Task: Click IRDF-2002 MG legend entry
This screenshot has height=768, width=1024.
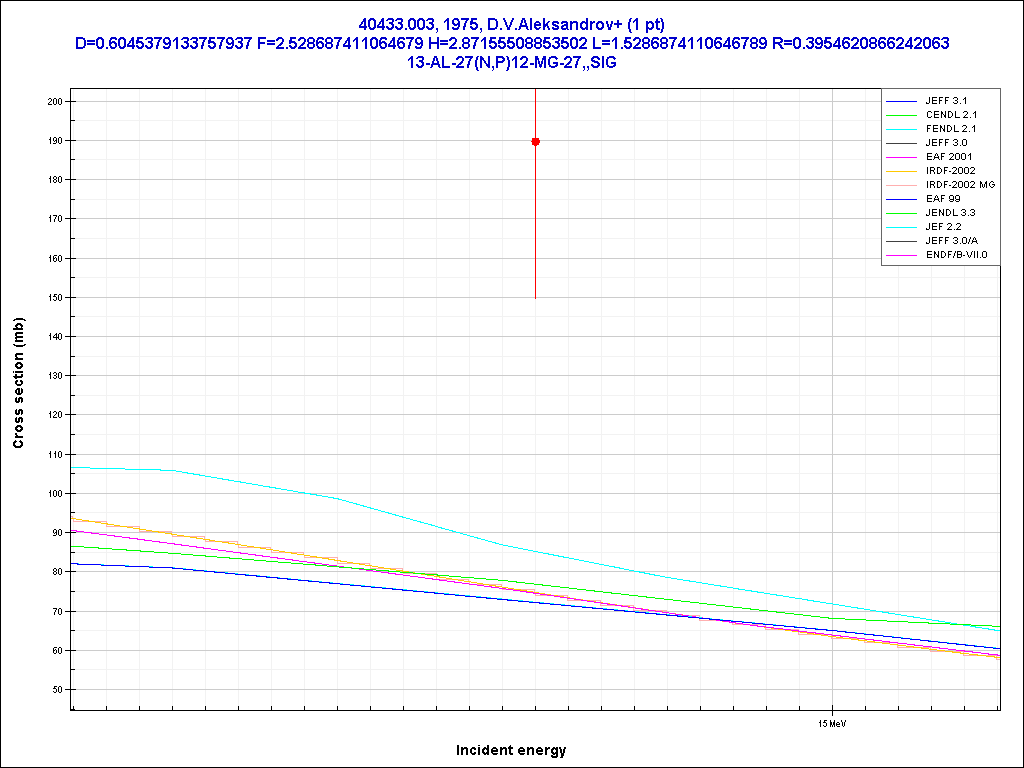Action: (959, 185)
